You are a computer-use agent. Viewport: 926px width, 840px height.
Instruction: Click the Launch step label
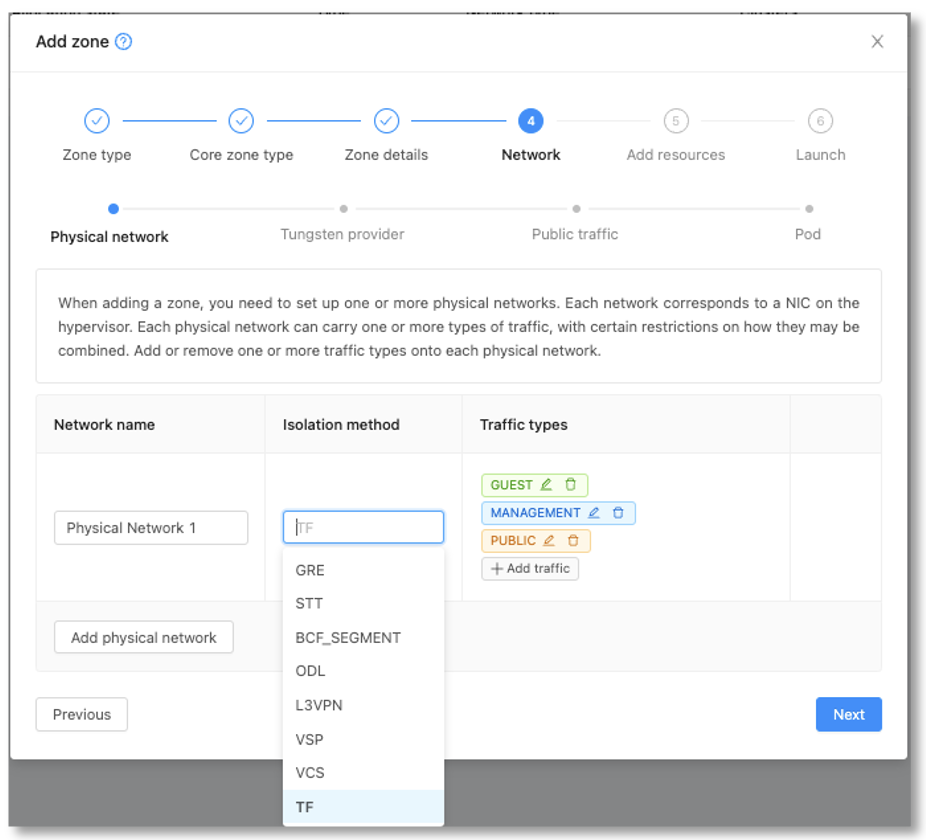[x=820, y=155]
